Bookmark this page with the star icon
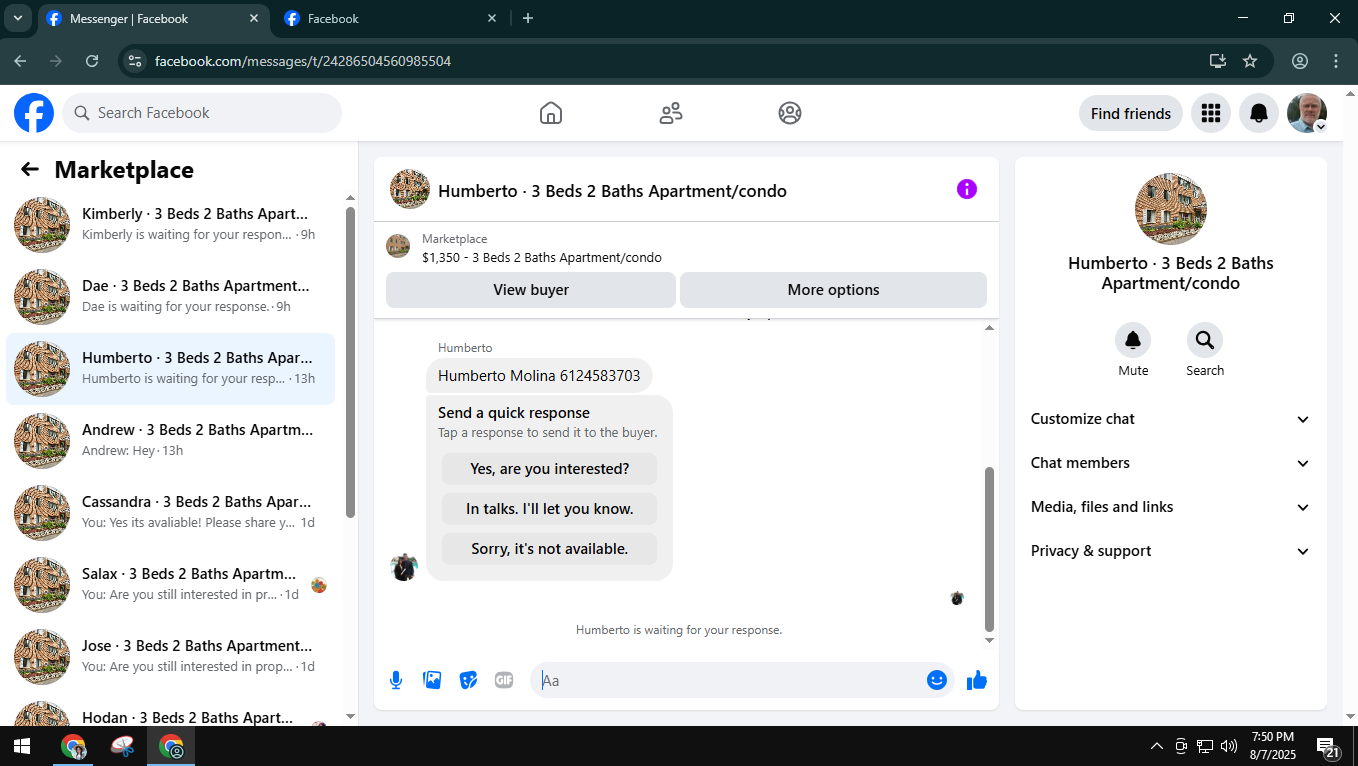Image resolution: width=1358 pixels, height=766 pixels. [1250, 61]
